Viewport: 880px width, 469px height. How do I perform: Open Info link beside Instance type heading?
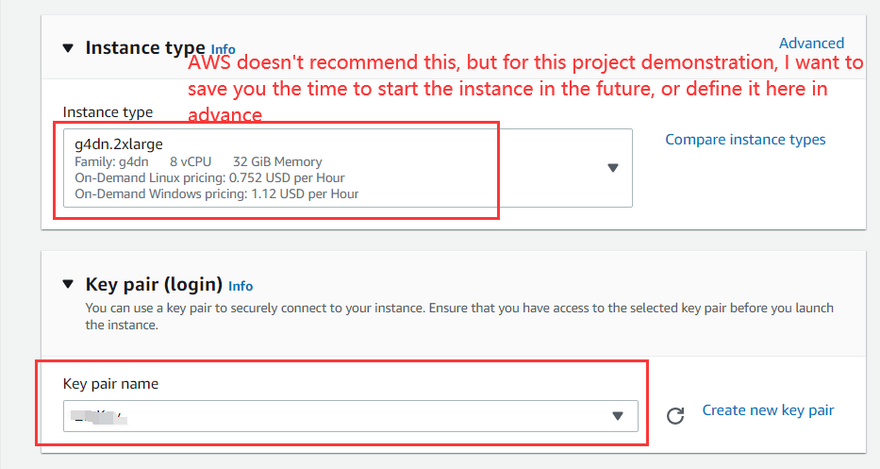click(x=223, y=49)
